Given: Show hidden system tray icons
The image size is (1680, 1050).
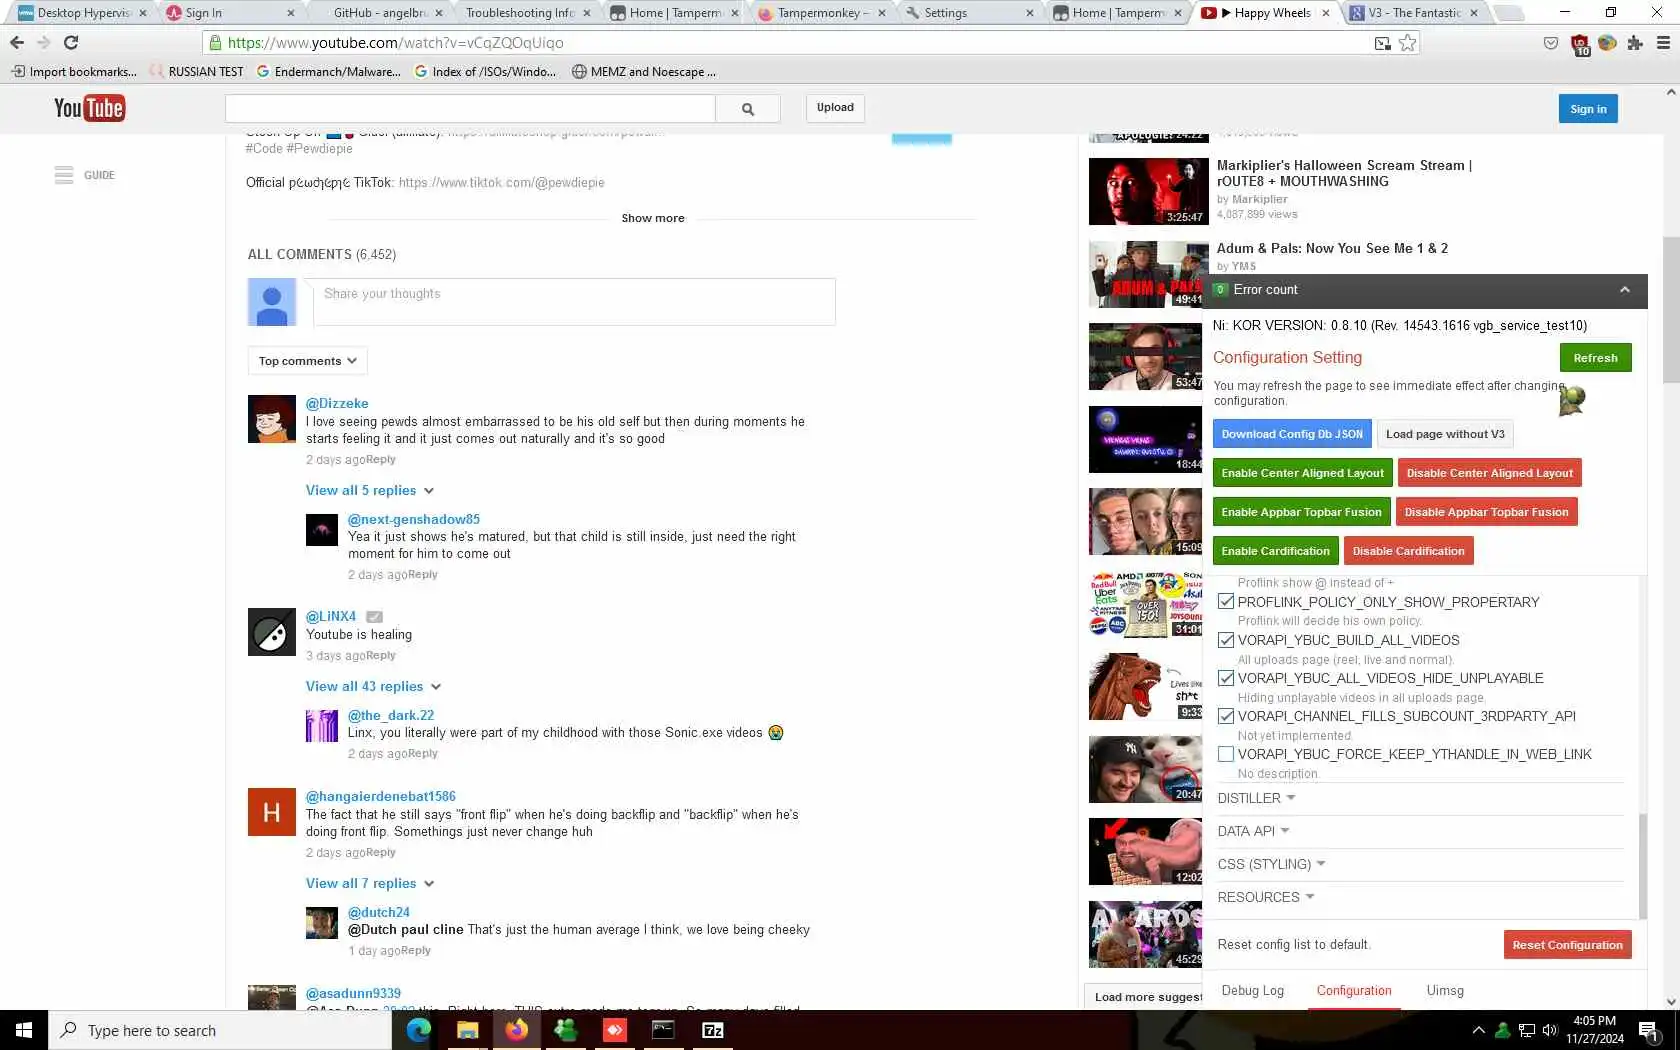Looking at the screenshot, I should click(1478, 1030).
